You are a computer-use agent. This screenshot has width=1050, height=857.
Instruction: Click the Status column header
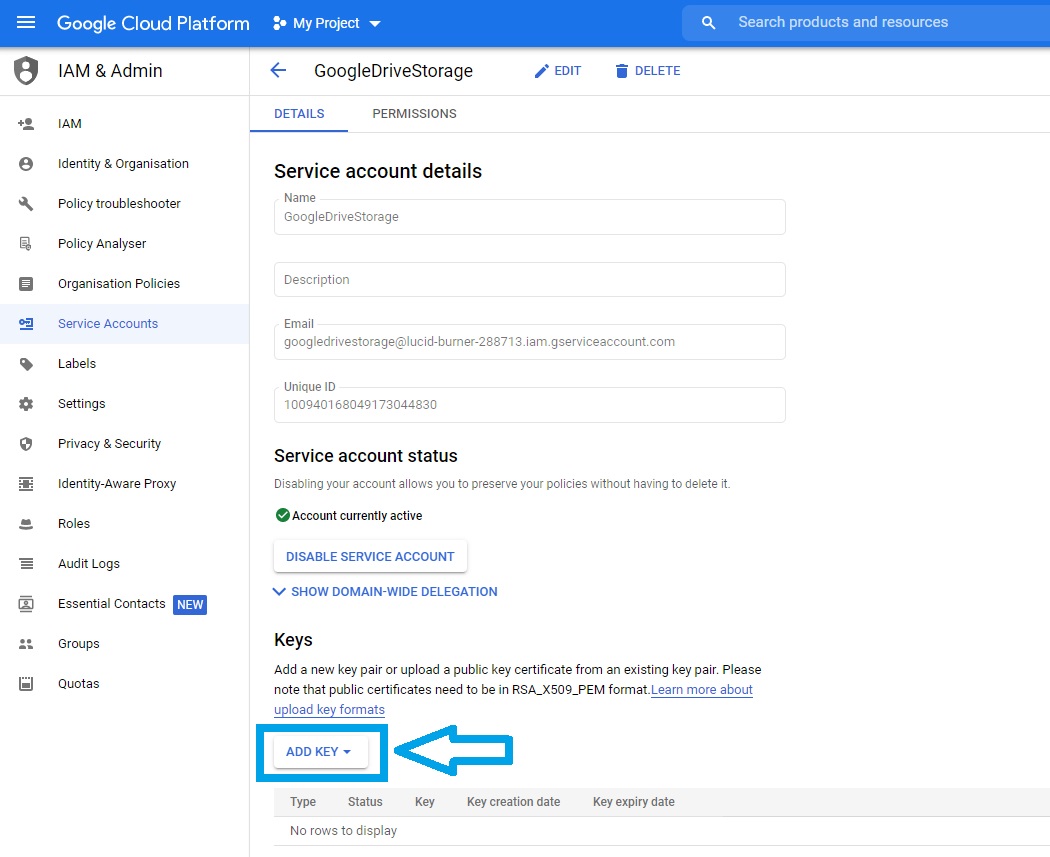click(365, 802)
